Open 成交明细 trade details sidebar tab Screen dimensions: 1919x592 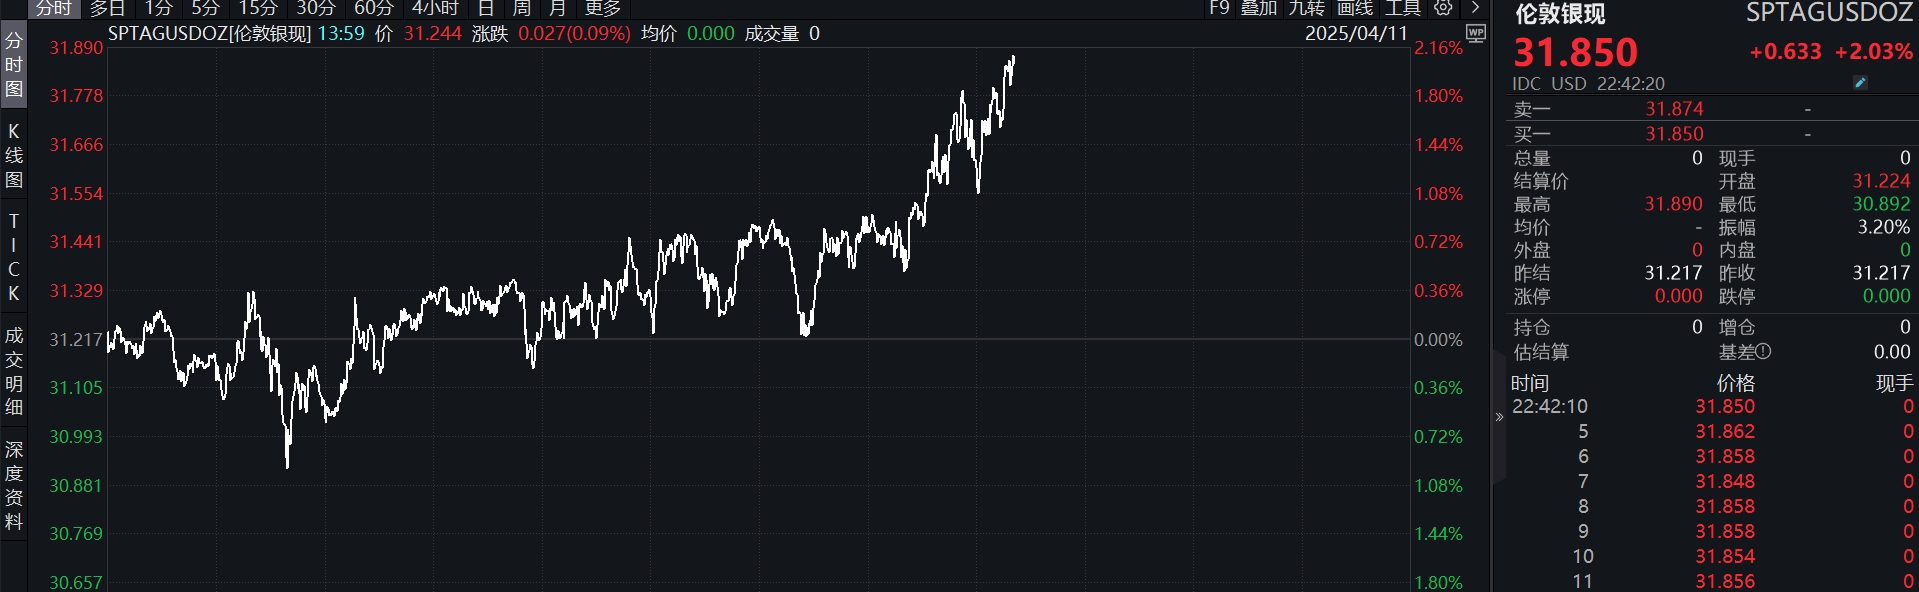14,371
